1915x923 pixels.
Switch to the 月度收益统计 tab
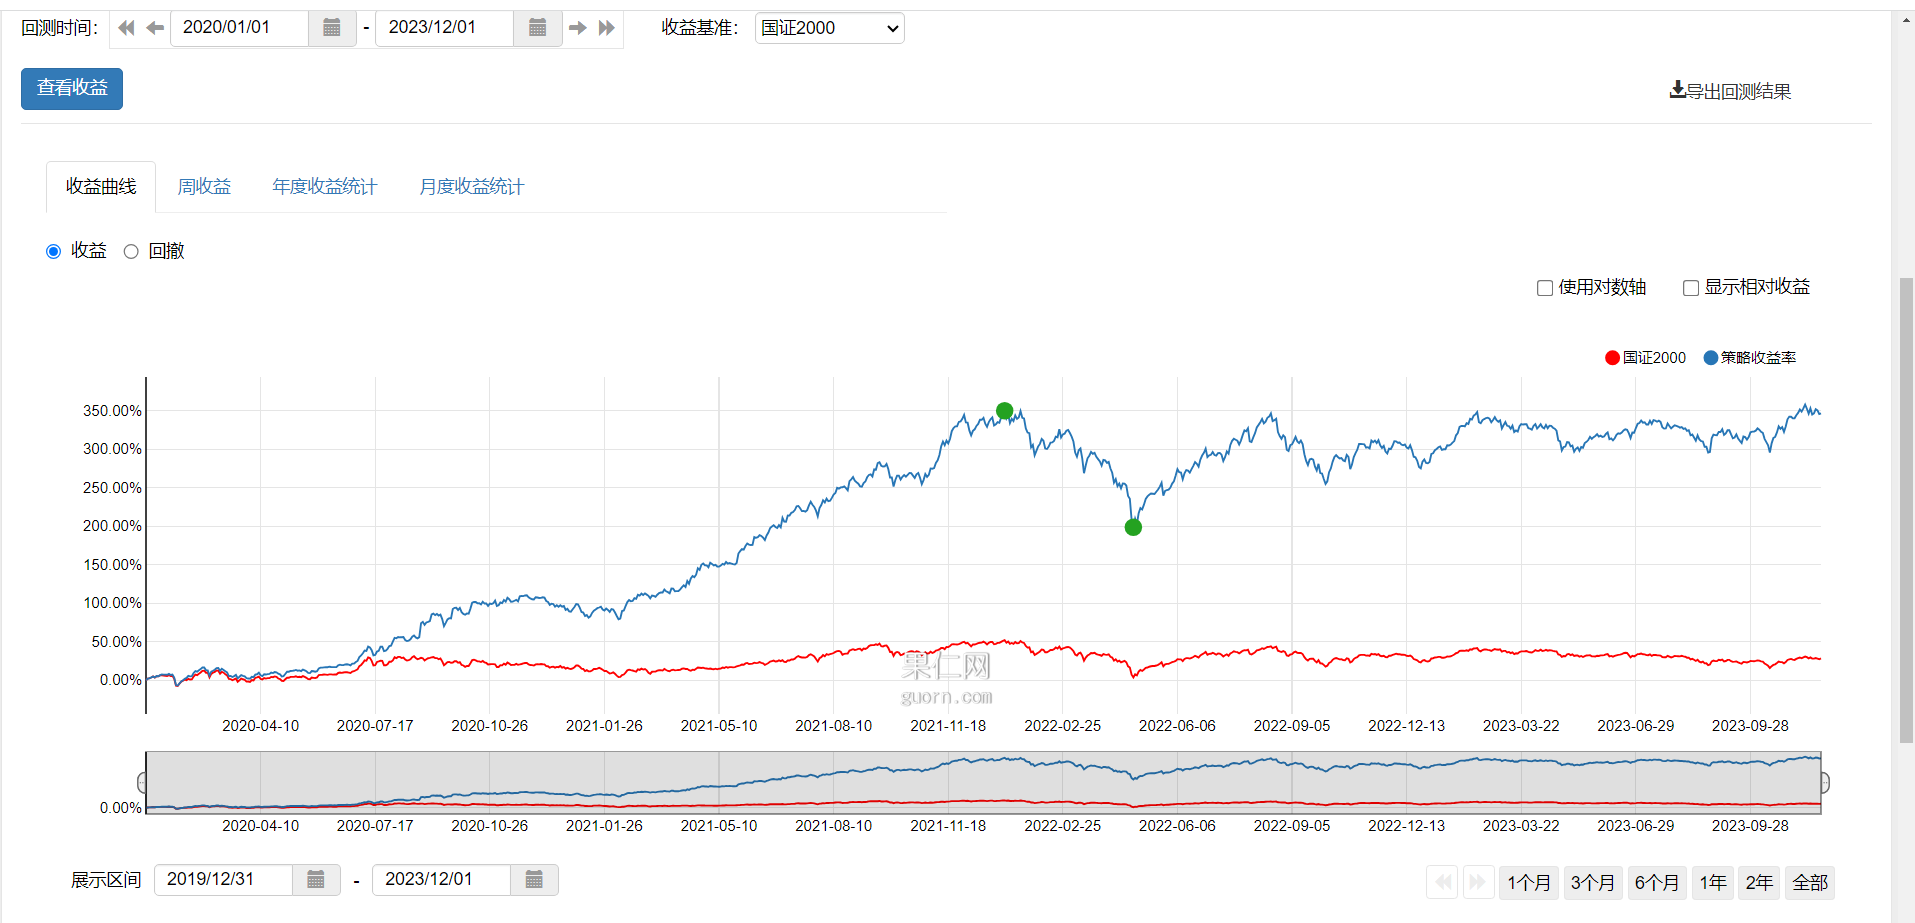click(x=471, y=187)
